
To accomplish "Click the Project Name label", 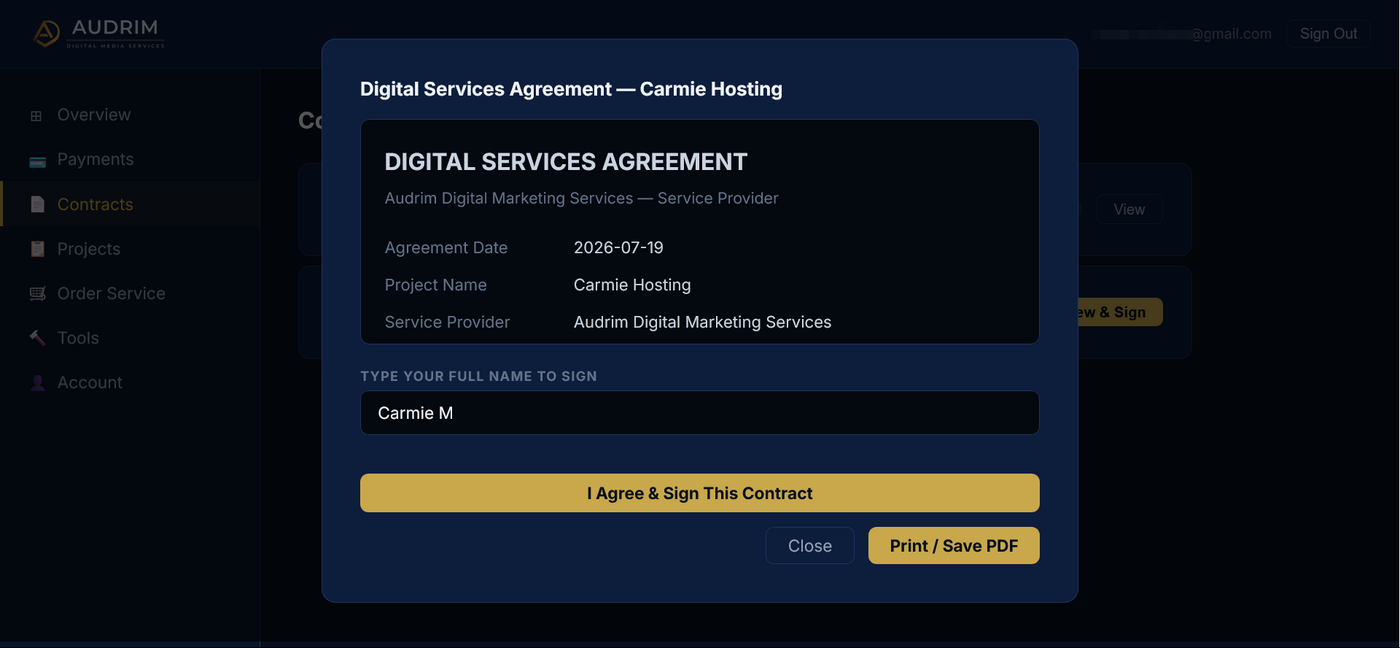I will pos(436,285).
